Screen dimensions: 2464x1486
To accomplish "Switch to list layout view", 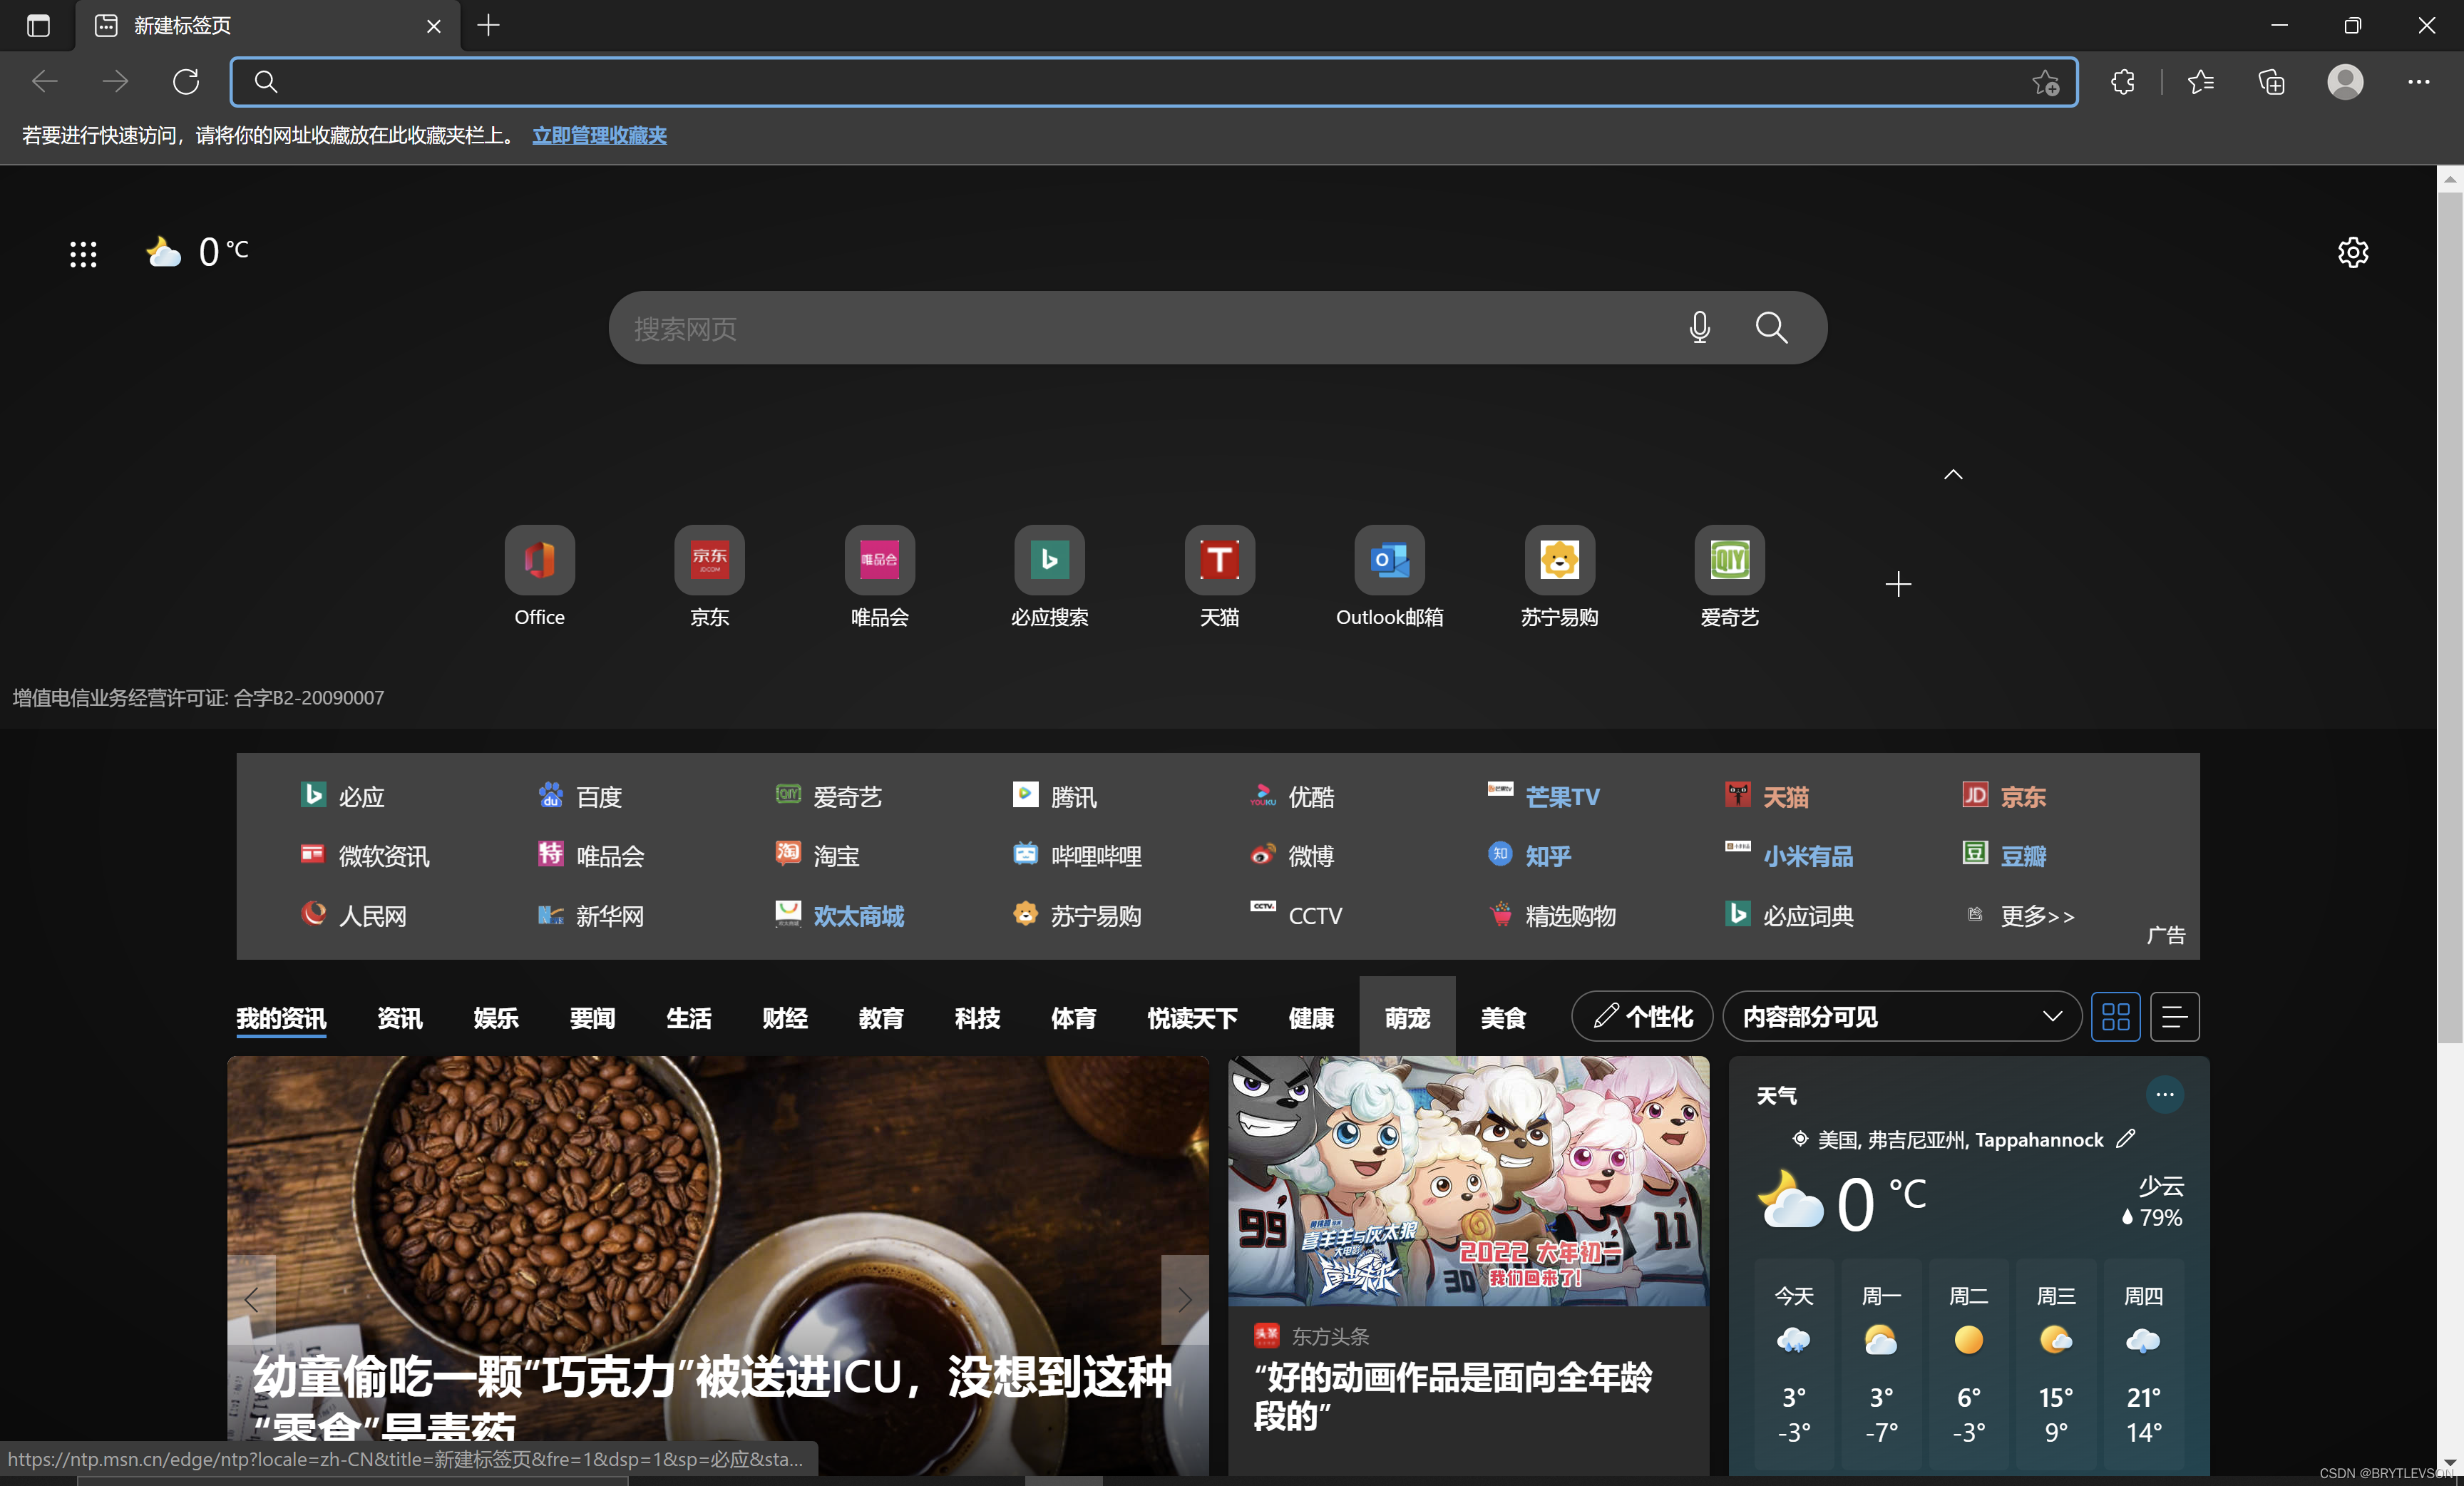I will click(2174, 1017).
